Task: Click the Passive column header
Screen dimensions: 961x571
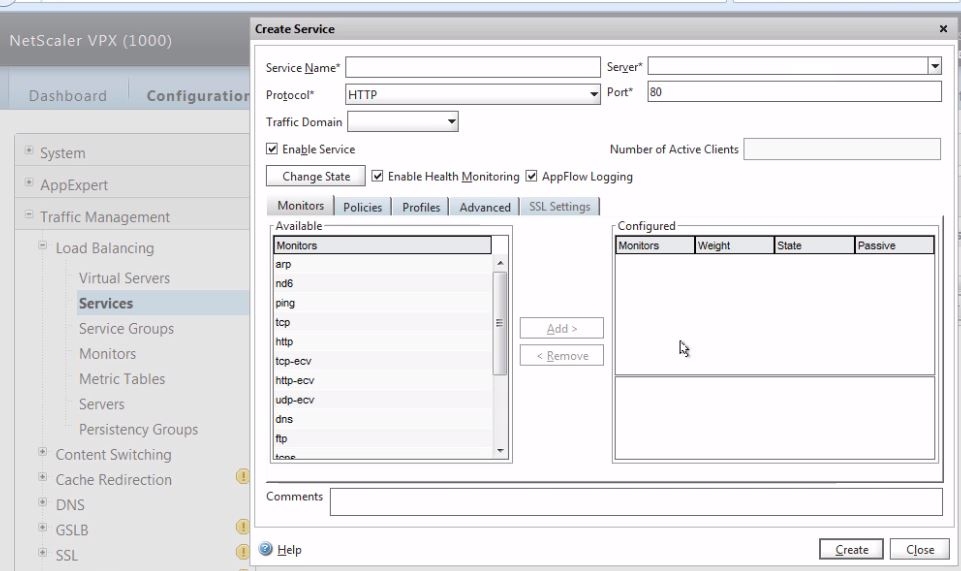Action: (x=894, y=245)
